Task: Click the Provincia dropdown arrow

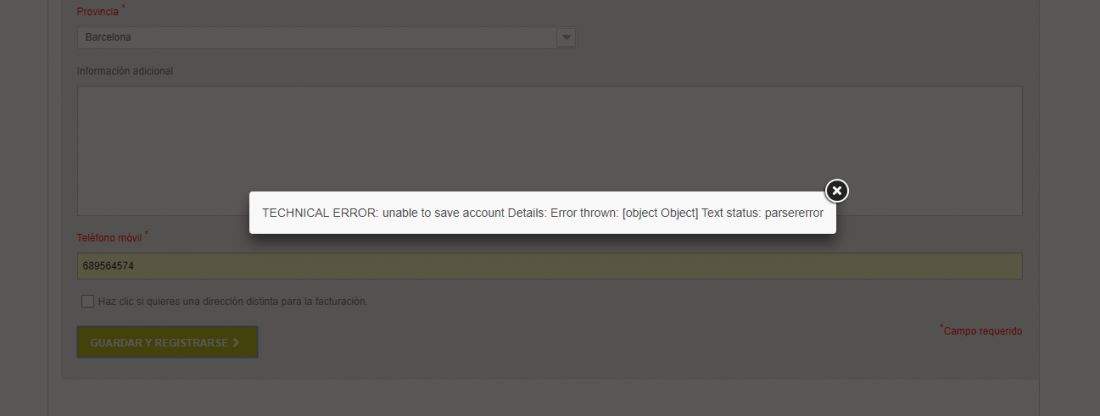Action: [566, 38]
